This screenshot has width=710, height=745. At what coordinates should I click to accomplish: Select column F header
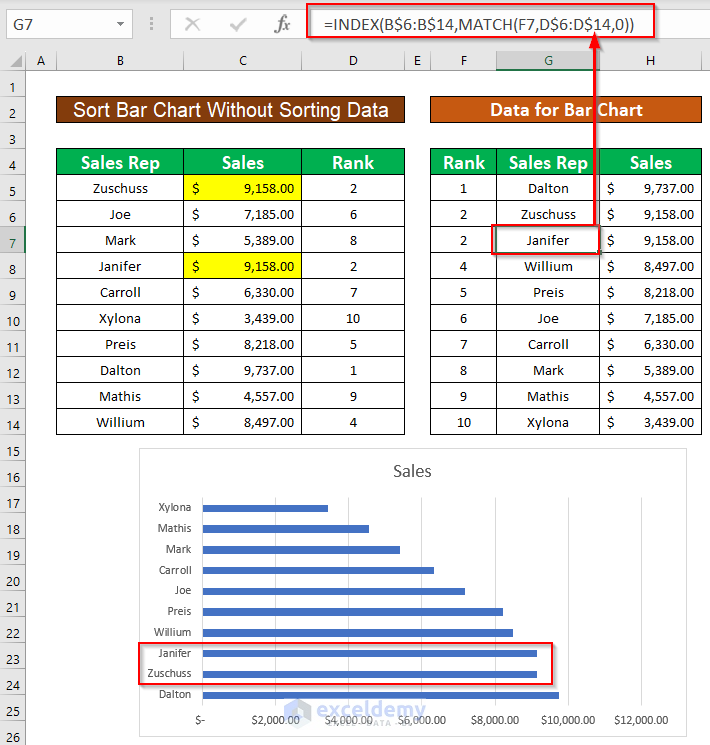(x=463, y=61)
